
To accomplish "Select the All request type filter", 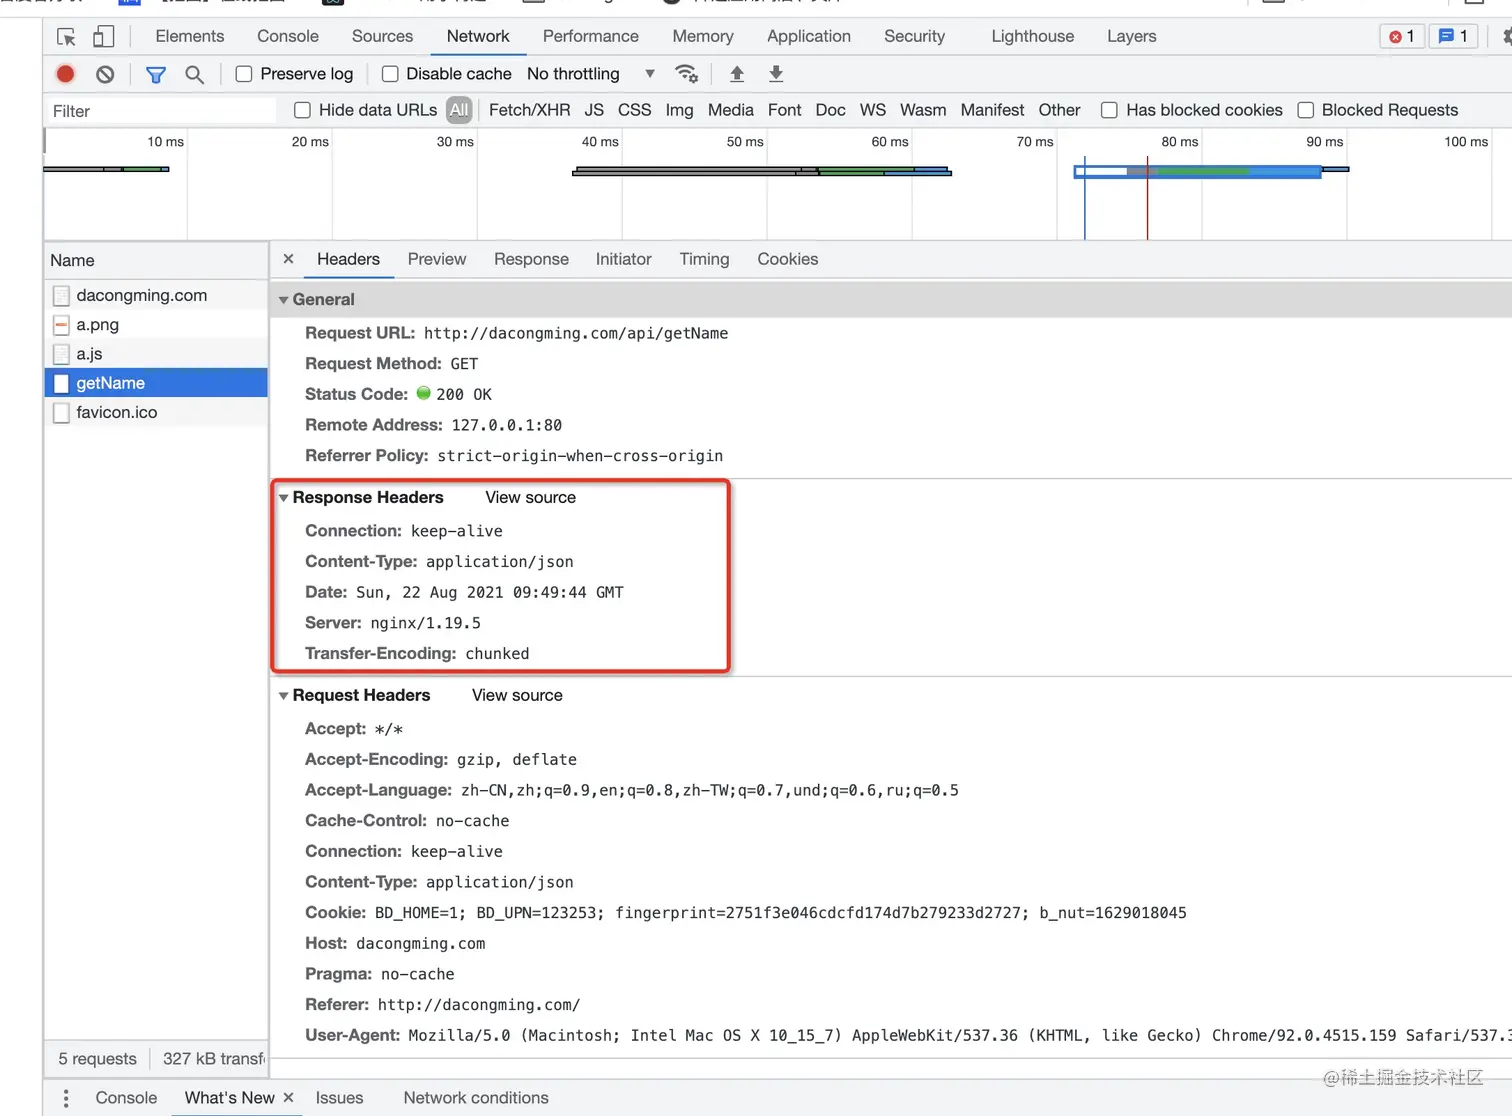I will pos(459,110).
